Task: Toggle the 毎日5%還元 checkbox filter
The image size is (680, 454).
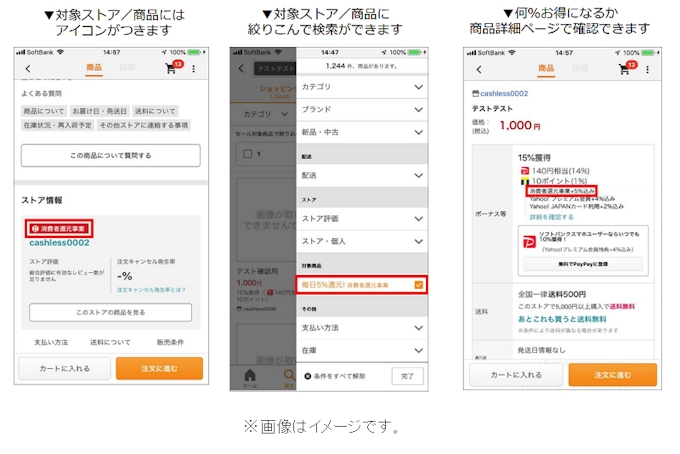Action: 418,286
